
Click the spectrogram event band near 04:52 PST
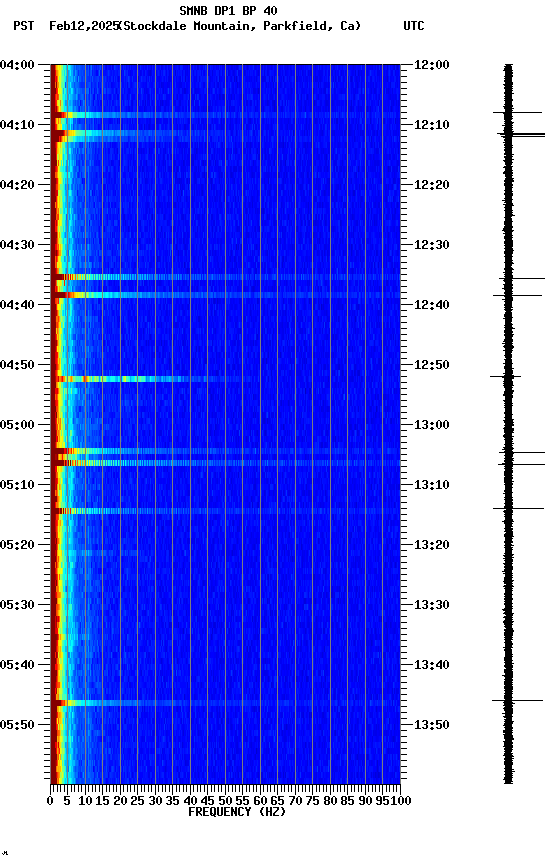click(x=225, y=379)
